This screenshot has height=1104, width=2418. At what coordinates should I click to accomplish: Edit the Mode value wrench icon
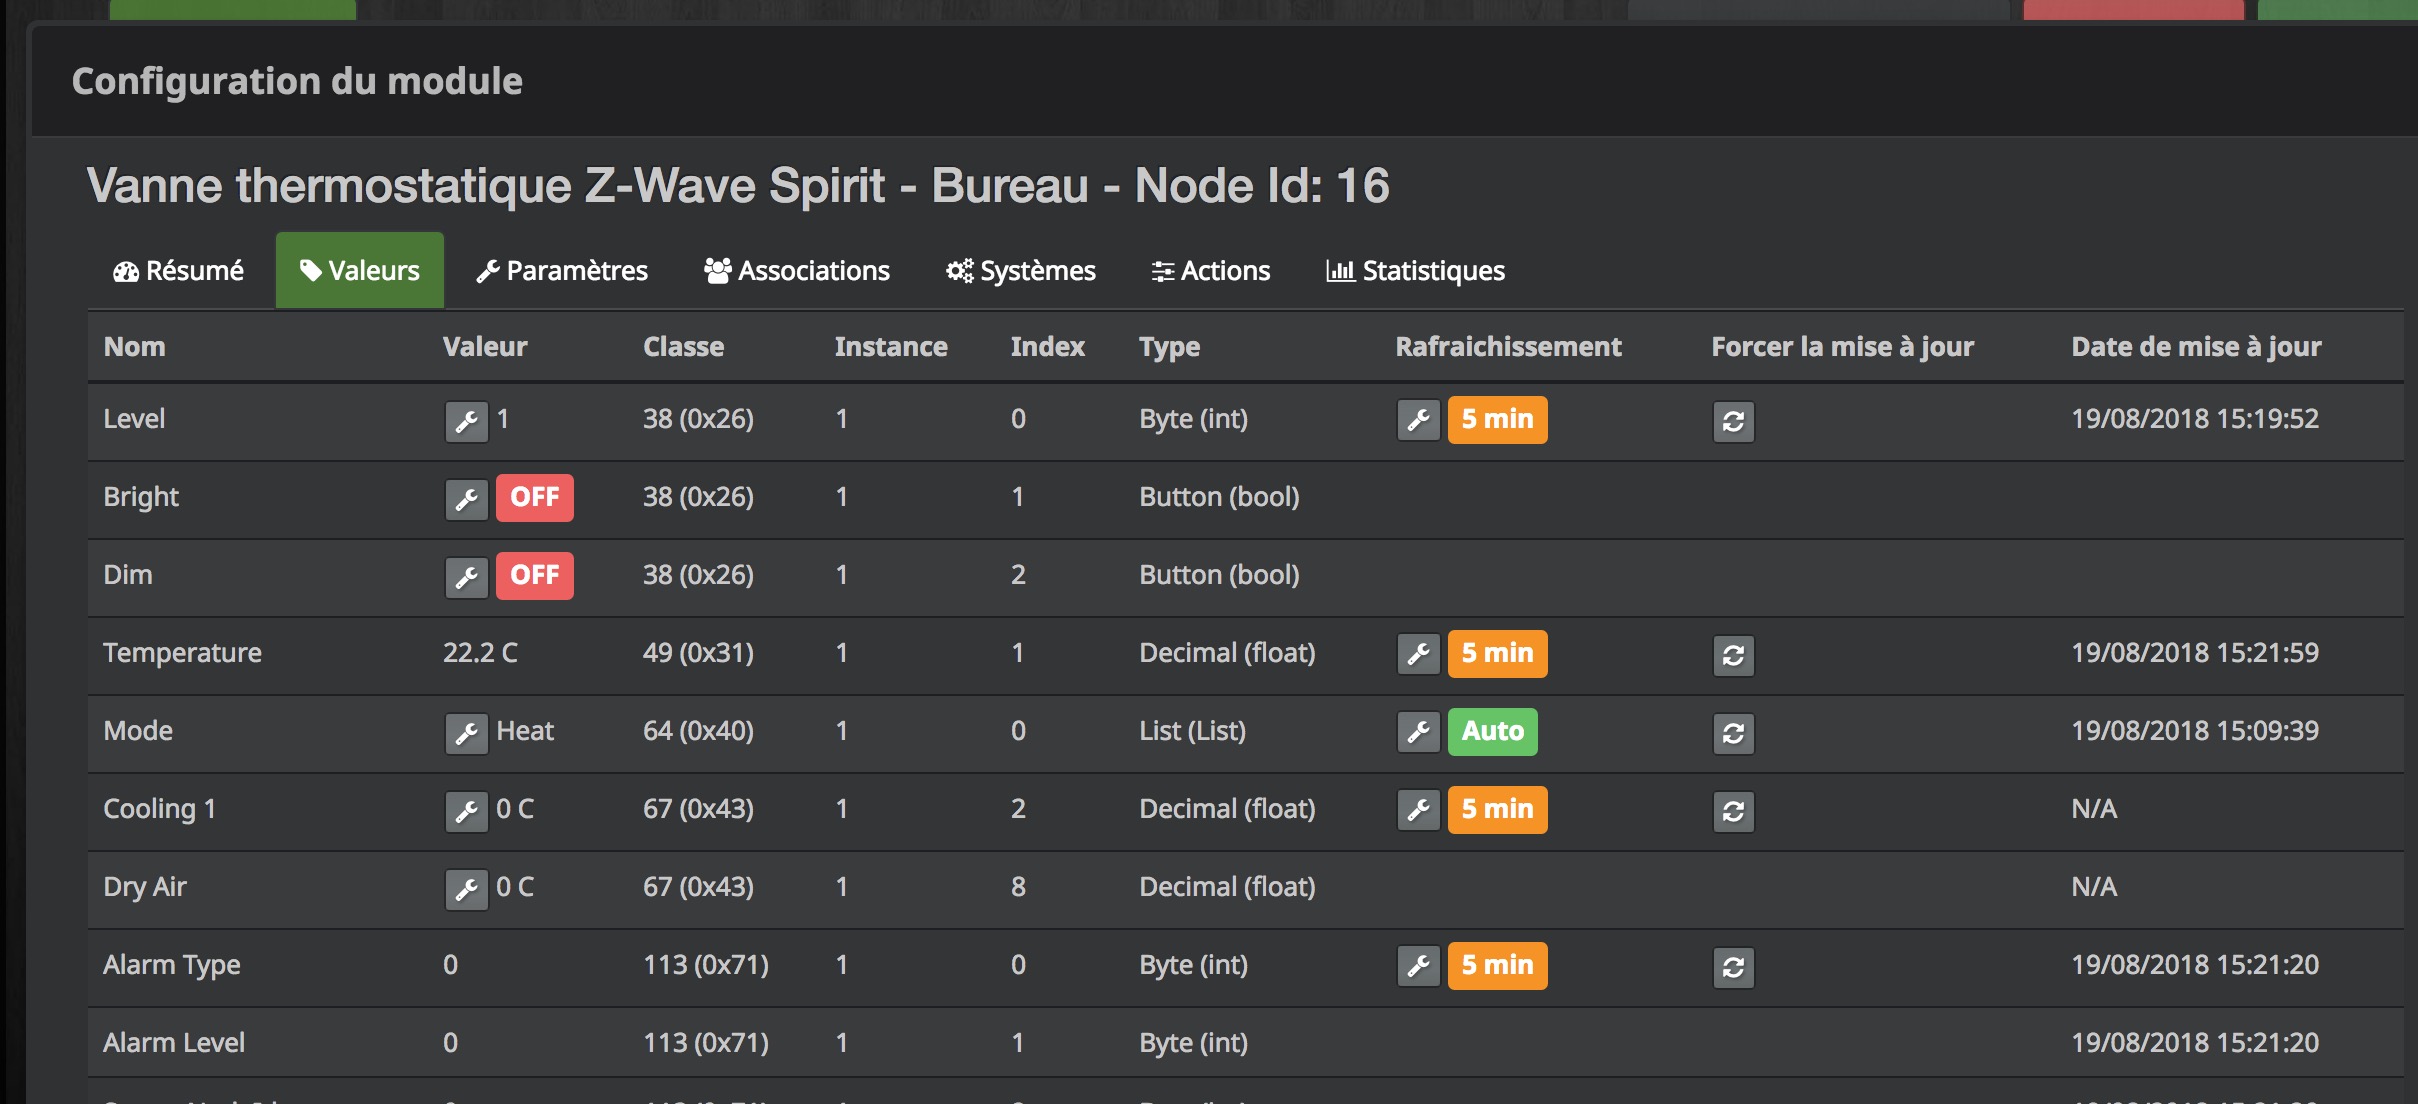pyautogui.click(x=467, y=733)
